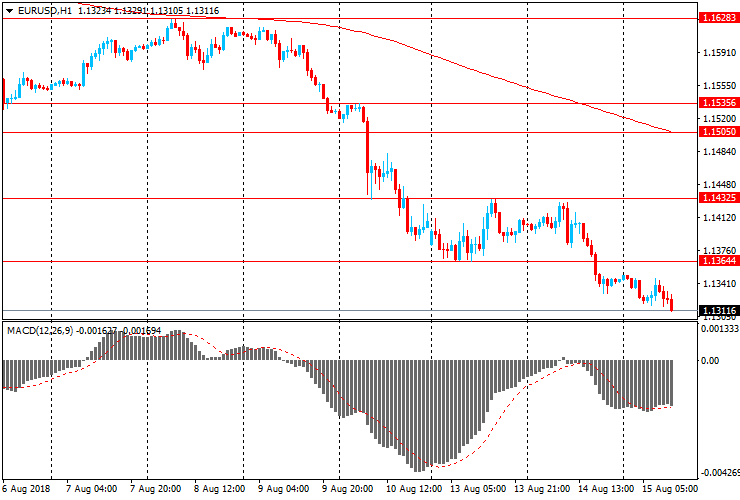Click the 1.15910 price axis value
Screen dimensions: 740x500
click(x=719, y=53)
